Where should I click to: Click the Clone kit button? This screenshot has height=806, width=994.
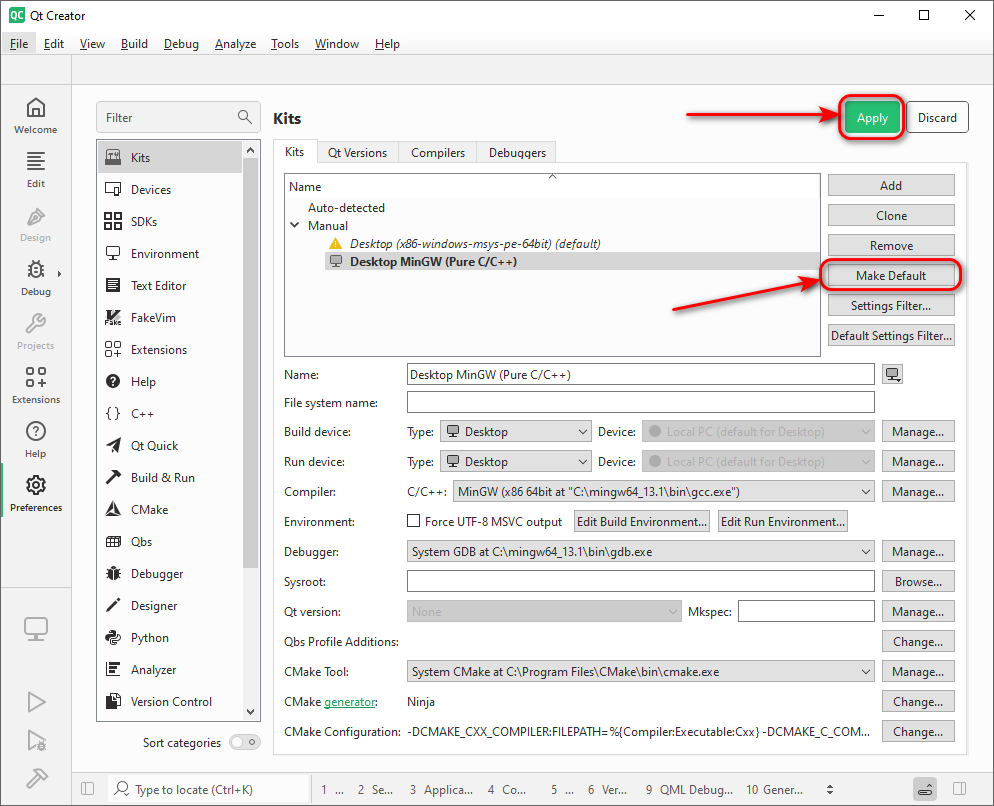(891, 216)
